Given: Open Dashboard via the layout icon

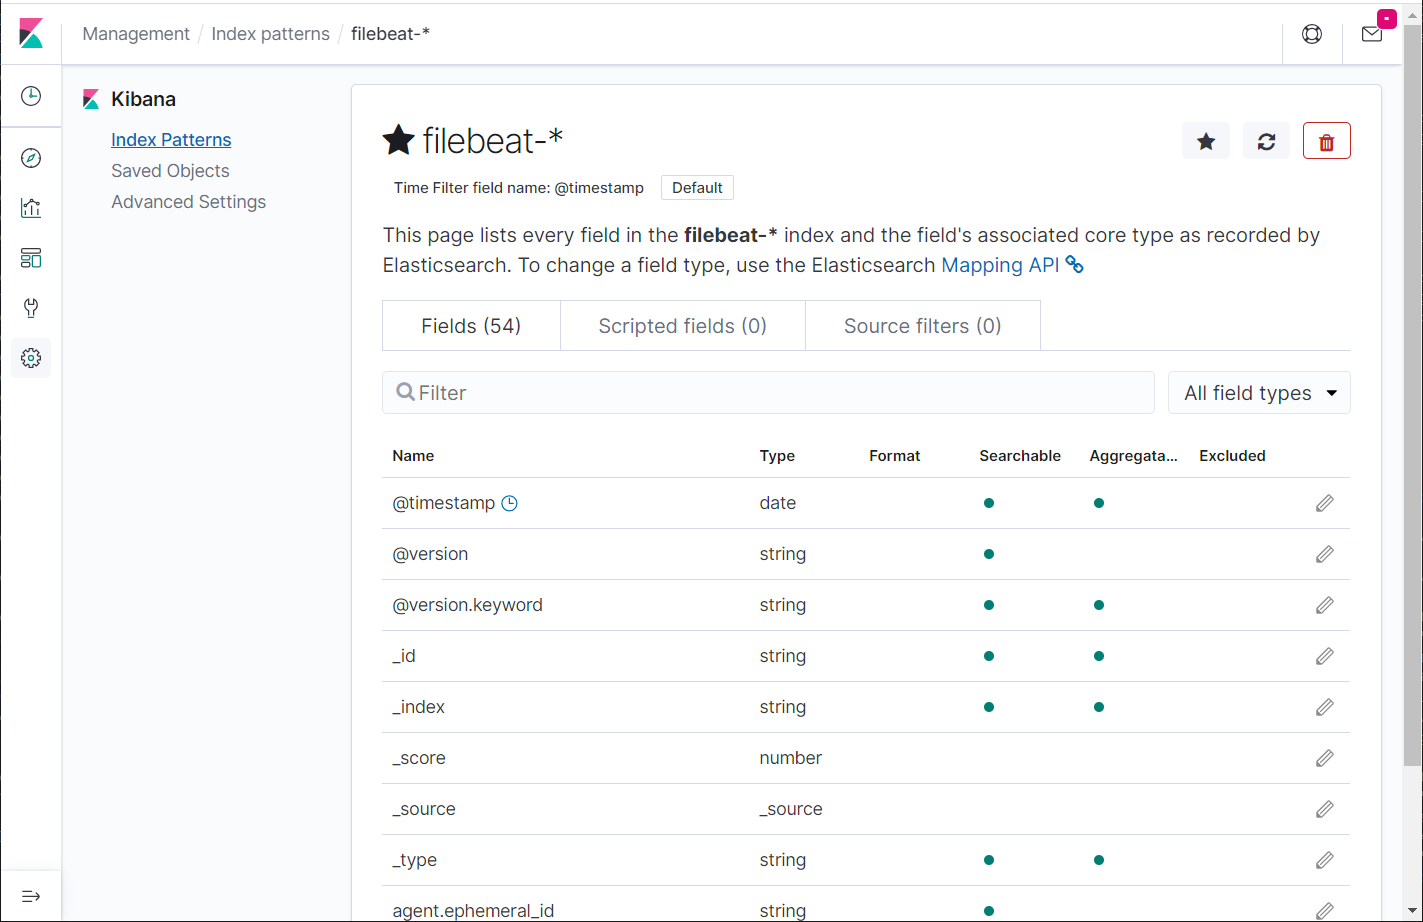Looking at the screenshot, I should click(31, 258).
